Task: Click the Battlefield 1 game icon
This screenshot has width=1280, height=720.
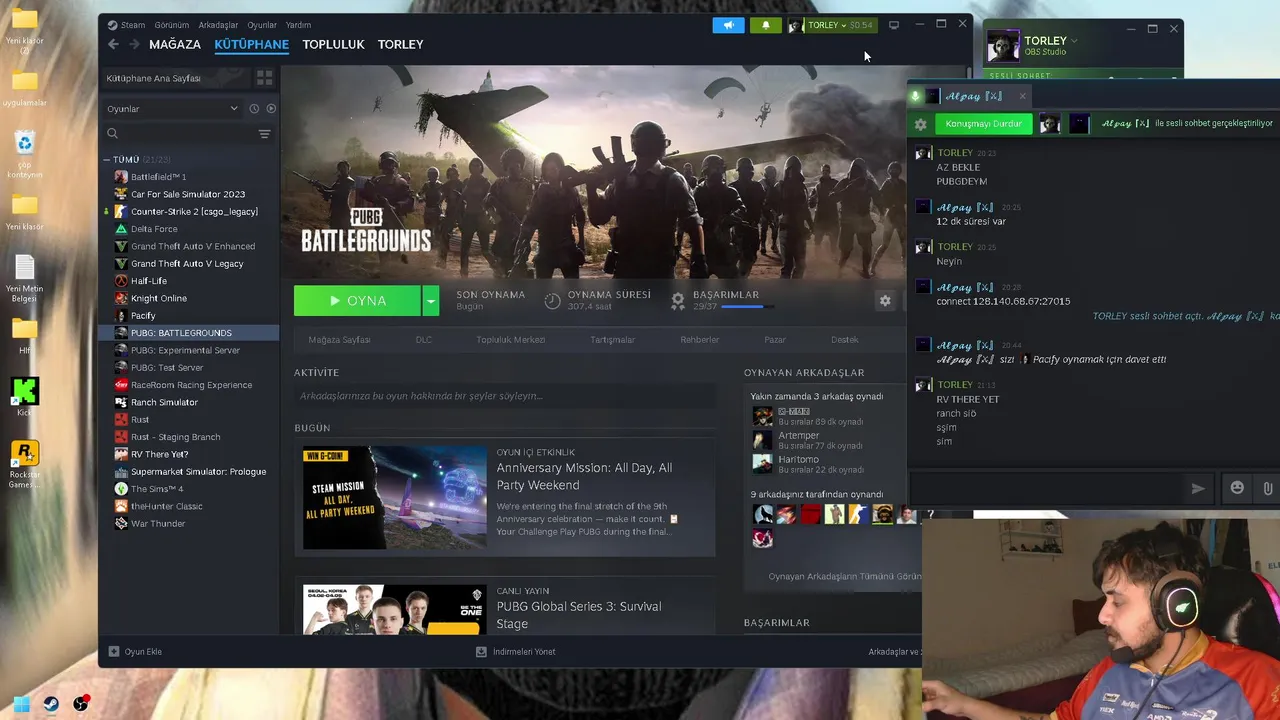Action: coord(121,177)
